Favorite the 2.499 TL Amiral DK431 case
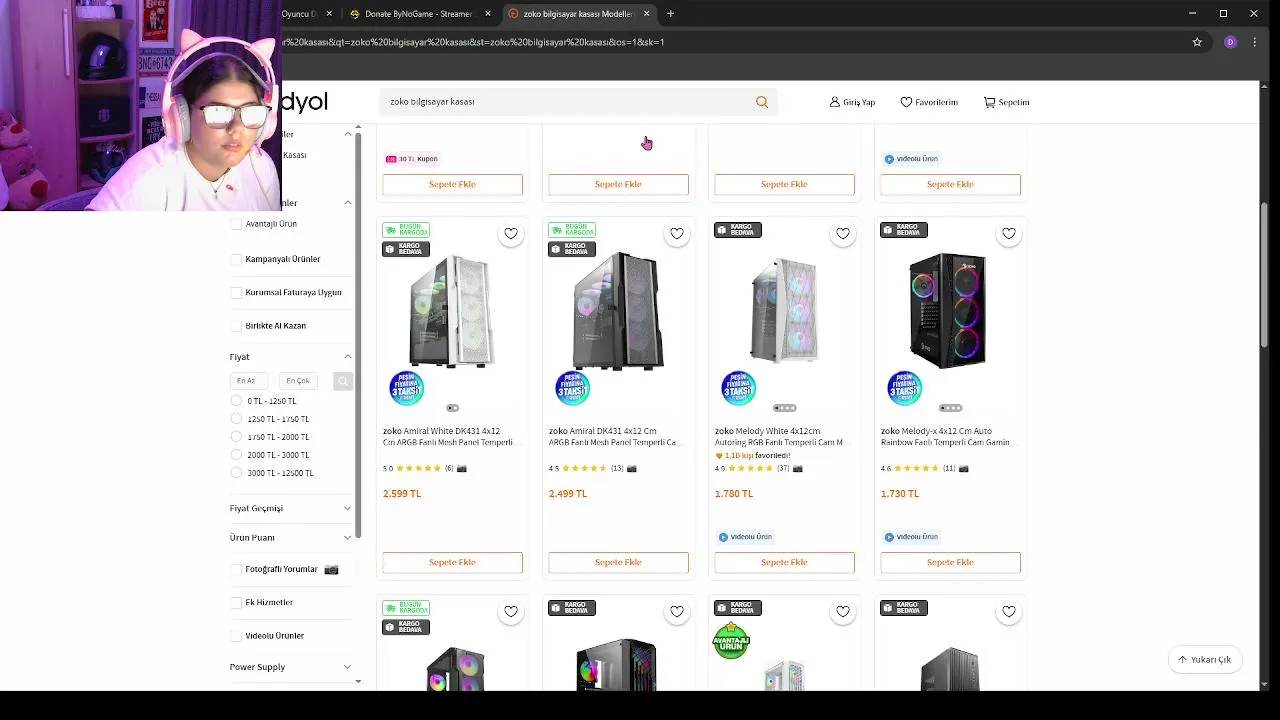Screen dimensions: 1280x720 [x=677, y=234]
